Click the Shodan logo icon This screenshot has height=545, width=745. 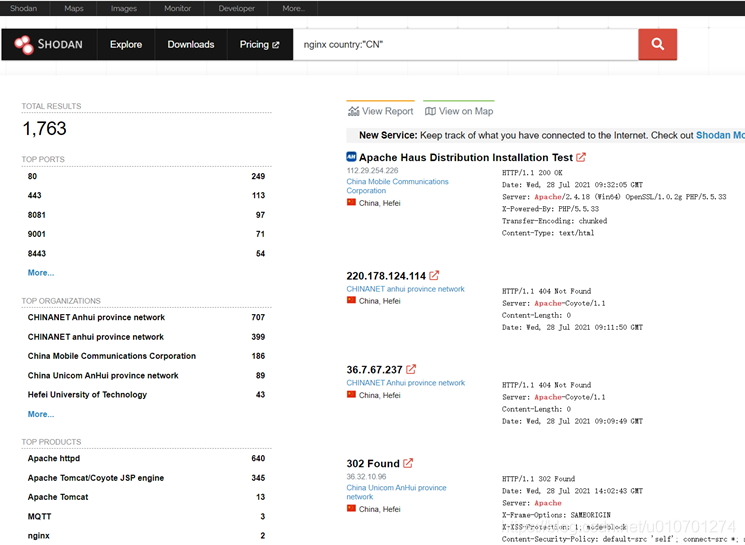24,45
